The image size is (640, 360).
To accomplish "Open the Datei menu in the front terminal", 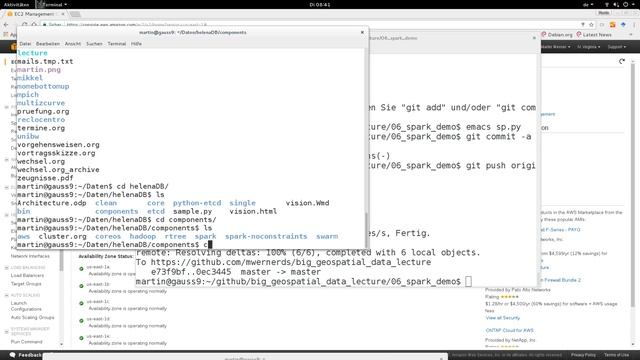I will 25,44.
